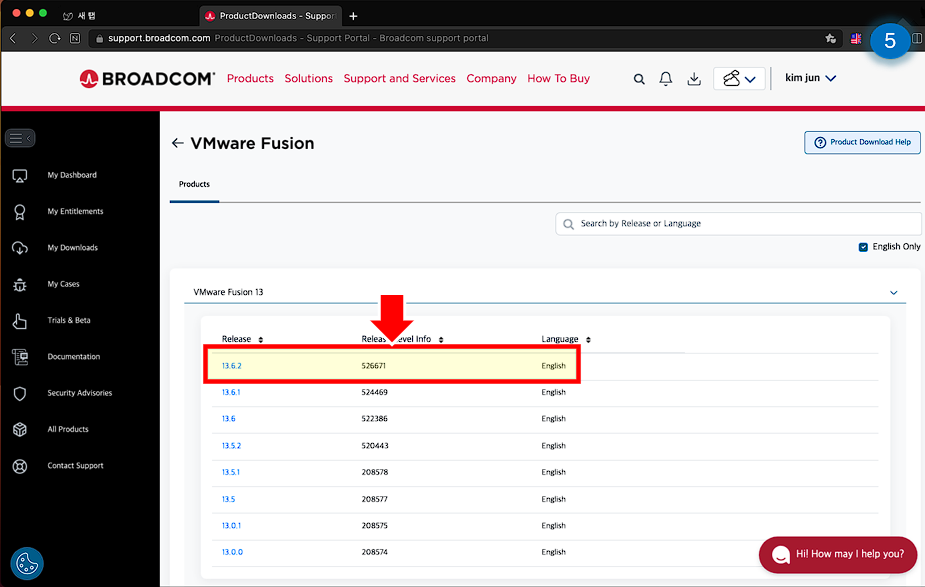This screenshot has height=587, width=925.
Task: Open Security Advisories in sidebar
Action: (80, 393)
